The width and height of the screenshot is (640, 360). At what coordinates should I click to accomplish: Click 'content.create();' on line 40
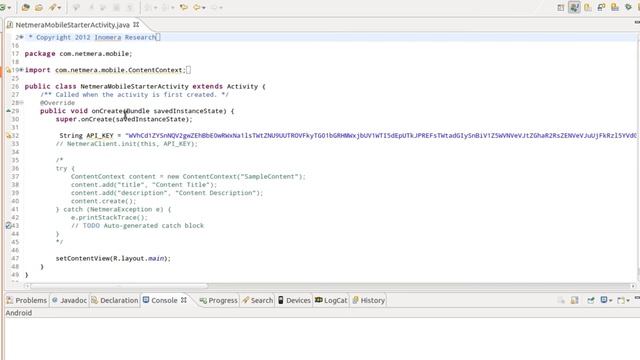coord(104,201)
